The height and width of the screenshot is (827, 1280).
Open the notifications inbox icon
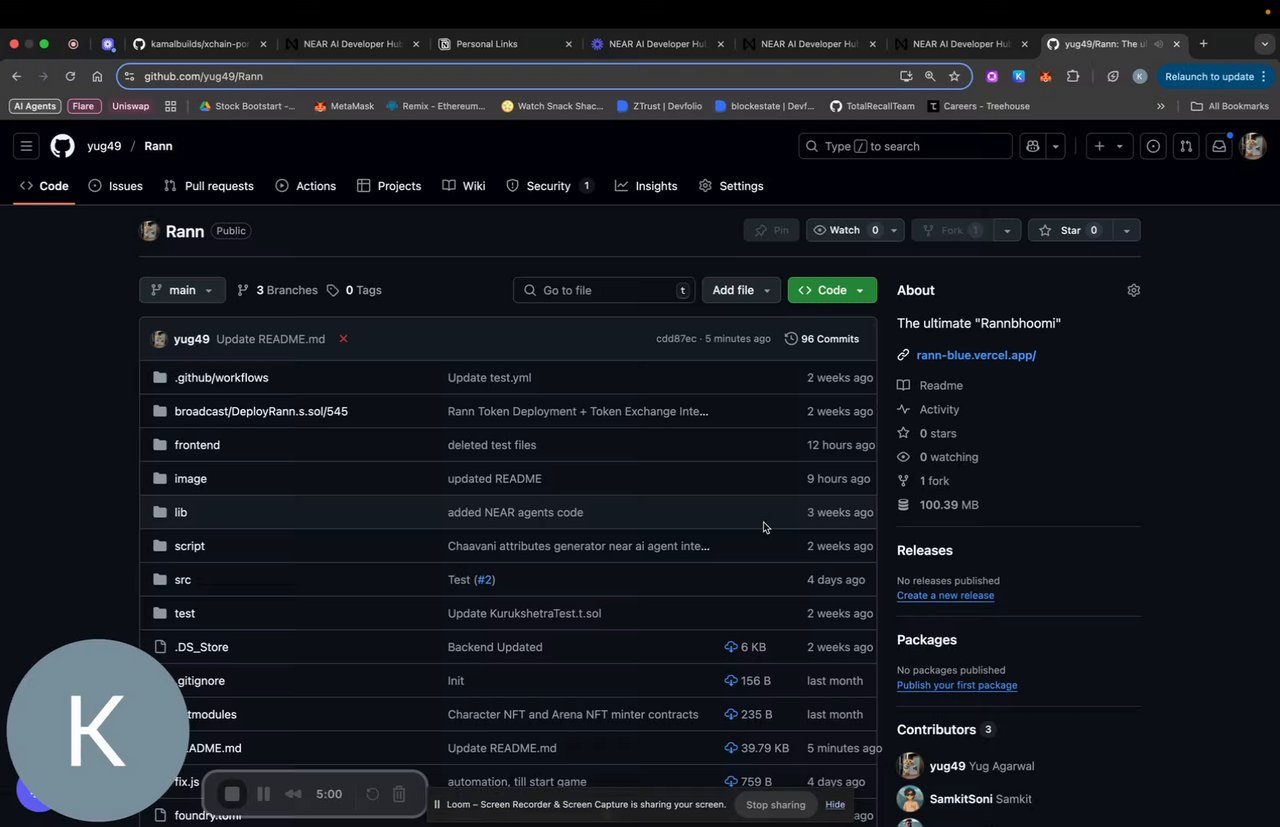pos(1219,146)
